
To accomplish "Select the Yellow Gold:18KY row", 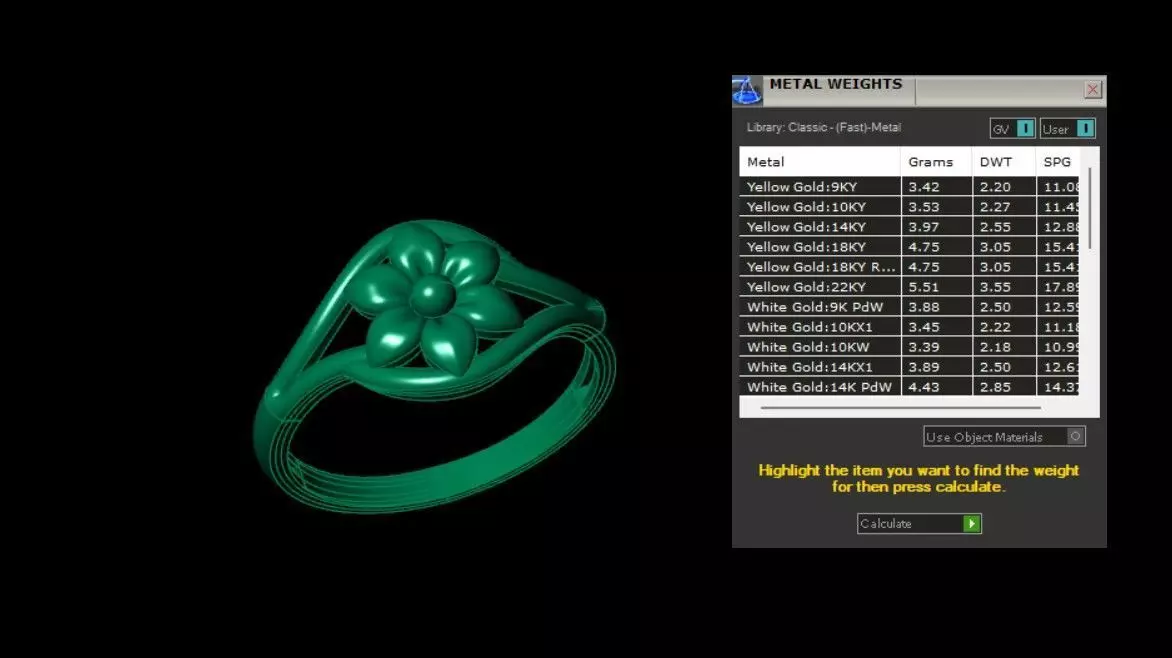I will tap(909, 247).
